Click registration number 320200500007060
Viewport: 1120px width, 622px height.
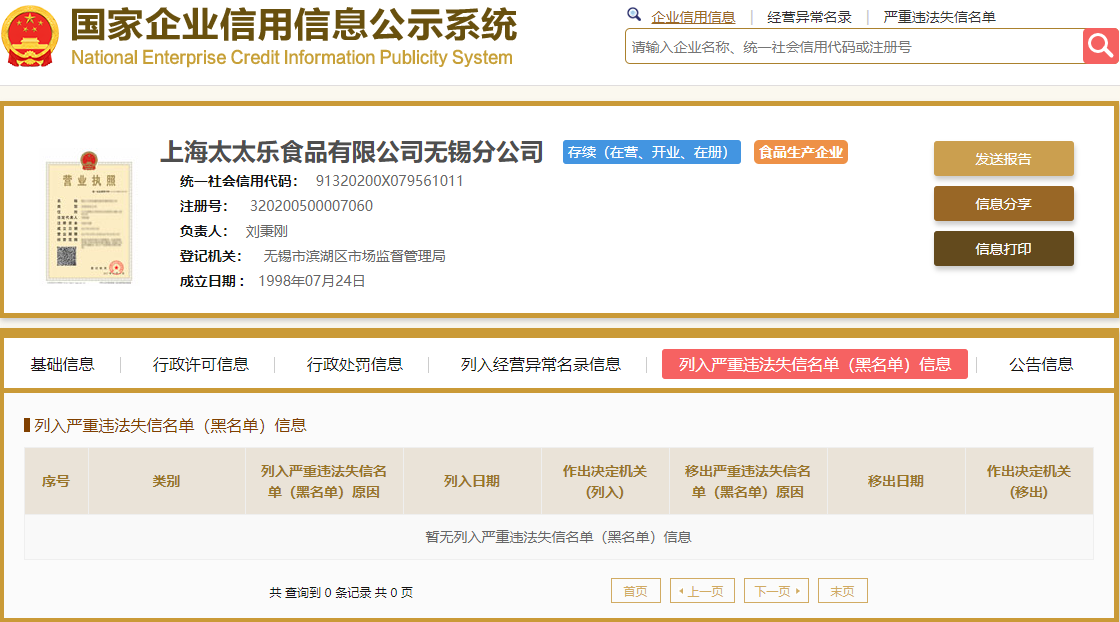(x=311, y=206)
